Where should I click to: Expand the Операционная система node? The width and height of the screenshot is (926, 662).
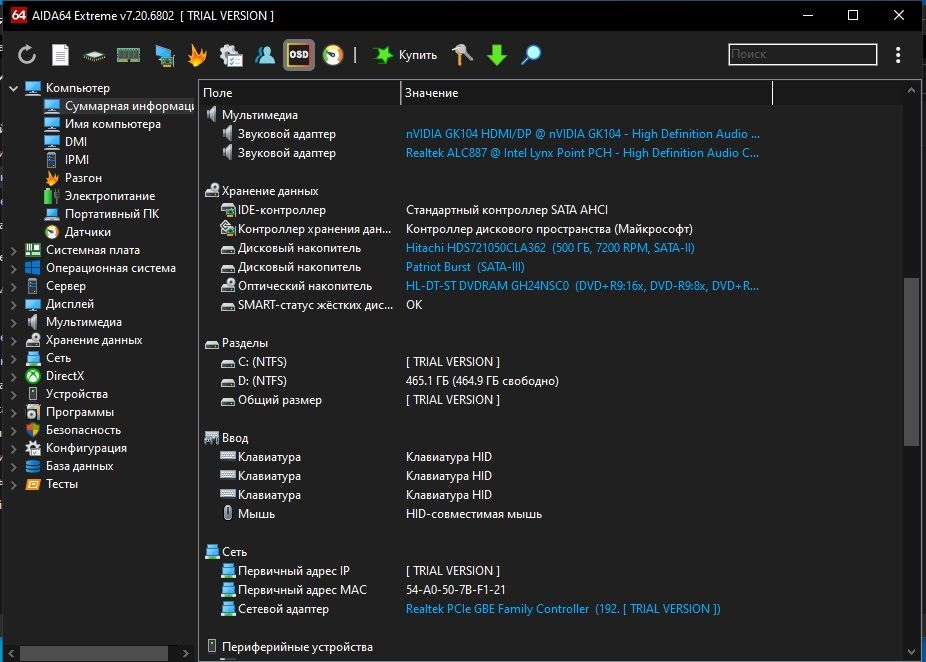[x=14, y=268]
